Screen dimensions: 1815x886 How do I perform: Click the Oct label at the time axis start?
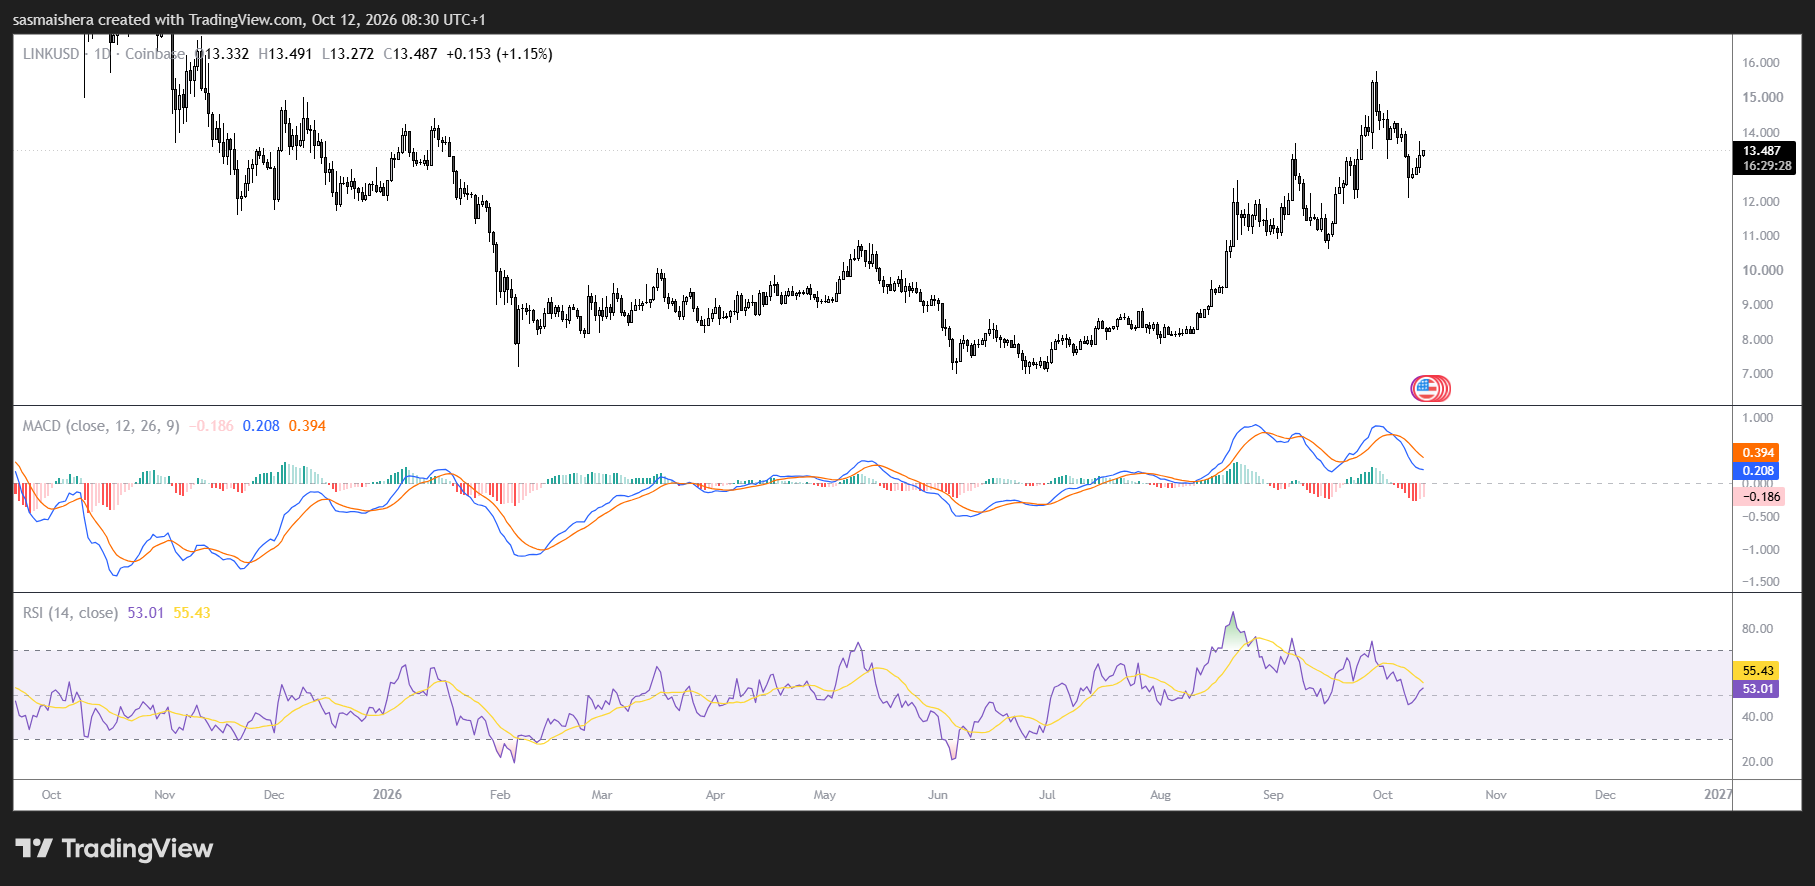[51, 795]
